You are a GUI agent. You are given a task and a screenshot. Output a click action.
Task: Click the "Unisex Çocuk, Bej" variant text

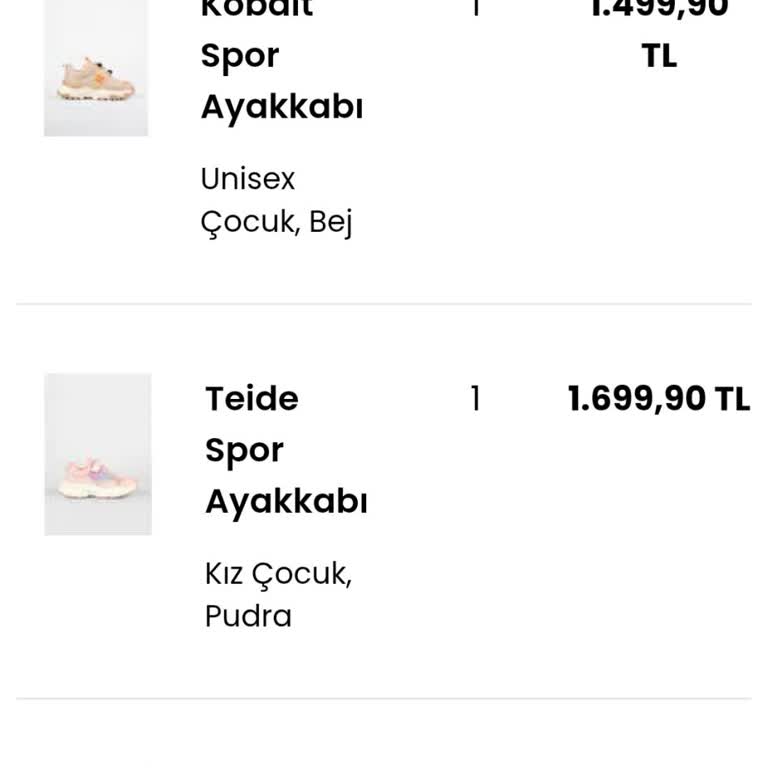[x=276, y=200]
